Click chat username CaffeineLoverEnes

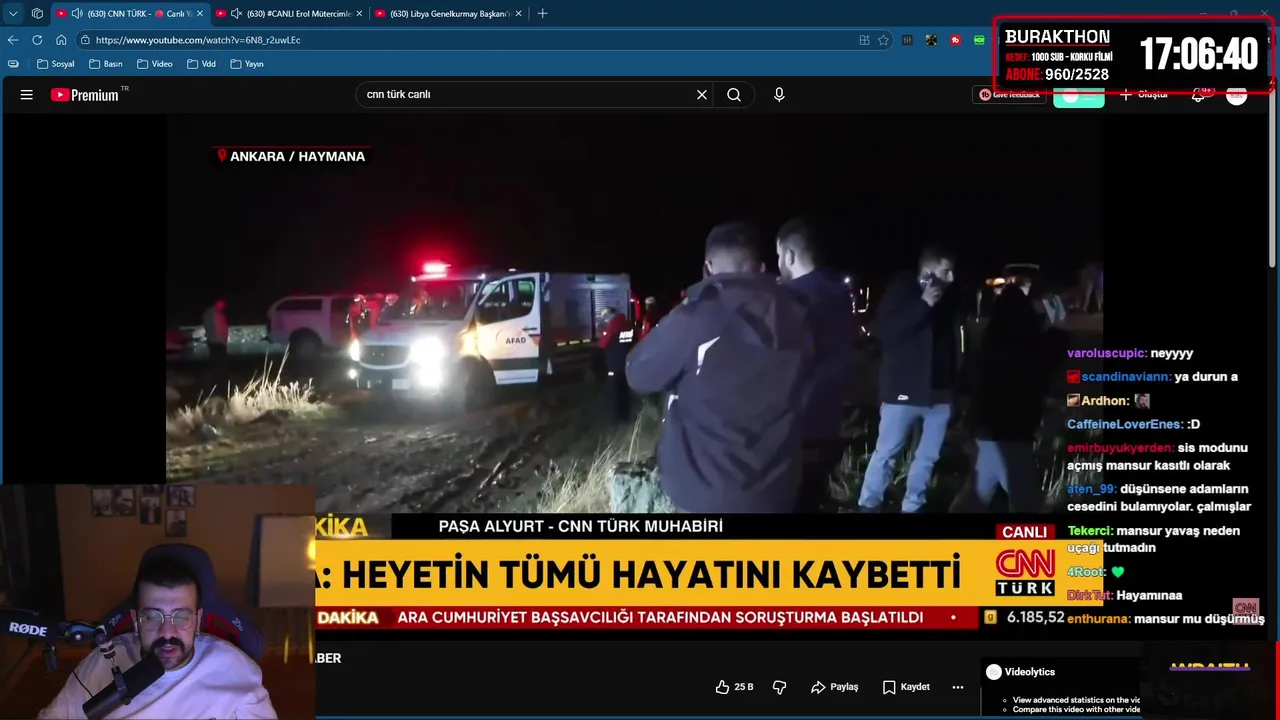(x=1125, y=425)
